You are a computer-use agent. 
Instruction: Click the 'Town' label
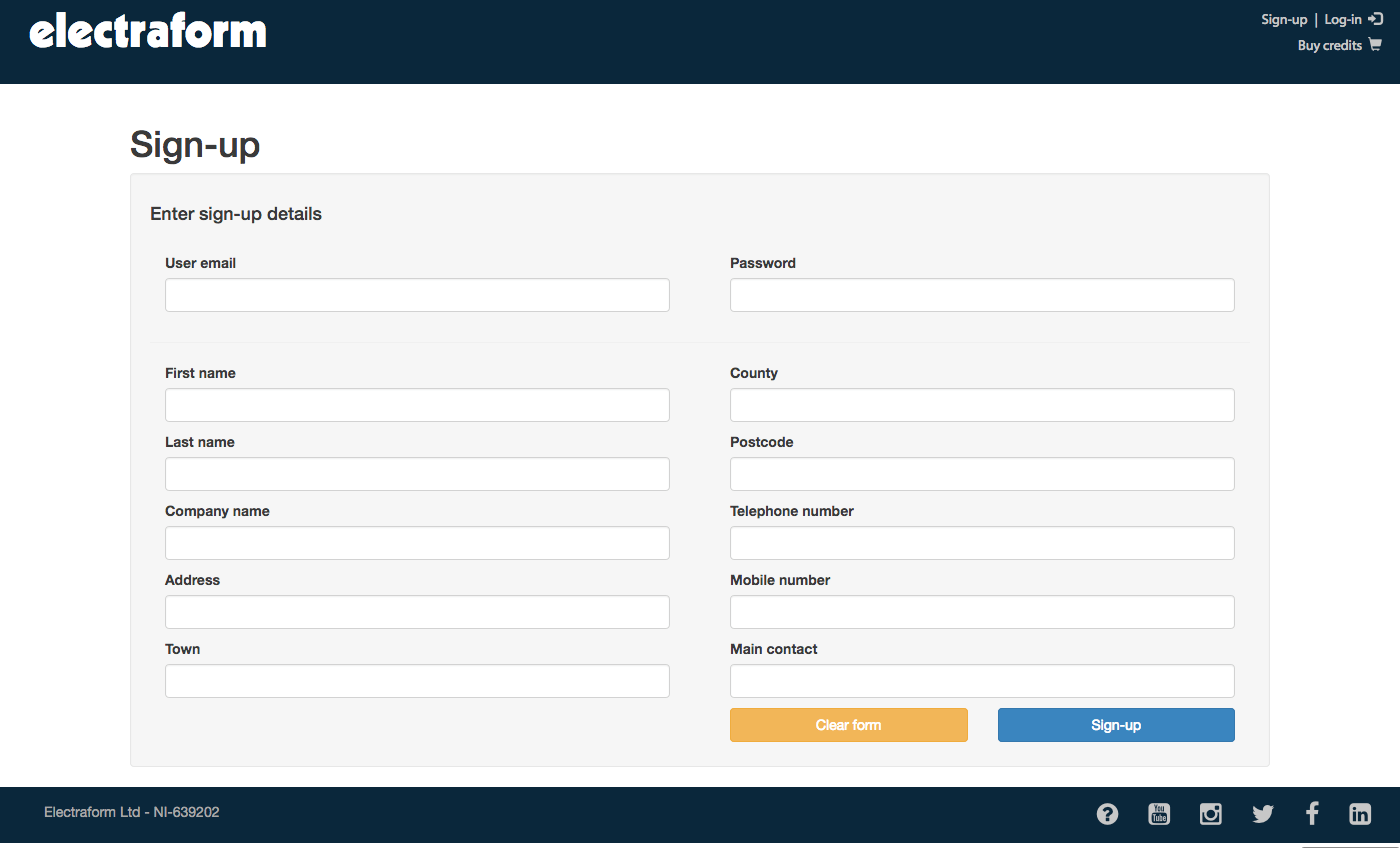click(x=182, y=649)
